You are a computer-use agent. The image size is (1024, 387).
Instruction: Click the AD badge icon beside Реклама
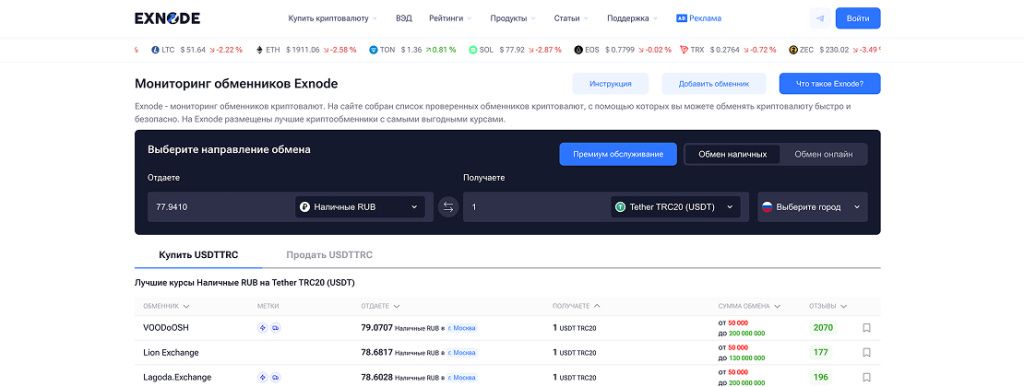682,18
